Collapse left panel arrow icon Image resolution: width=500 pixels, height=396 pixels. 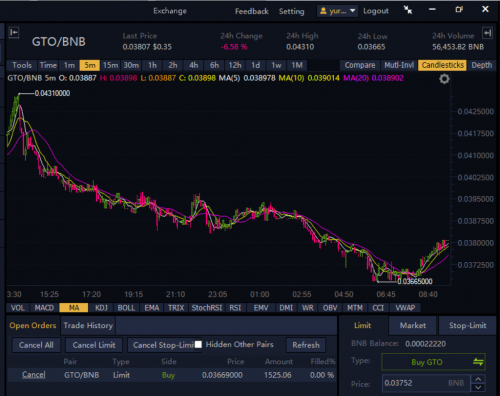(14, 32)
